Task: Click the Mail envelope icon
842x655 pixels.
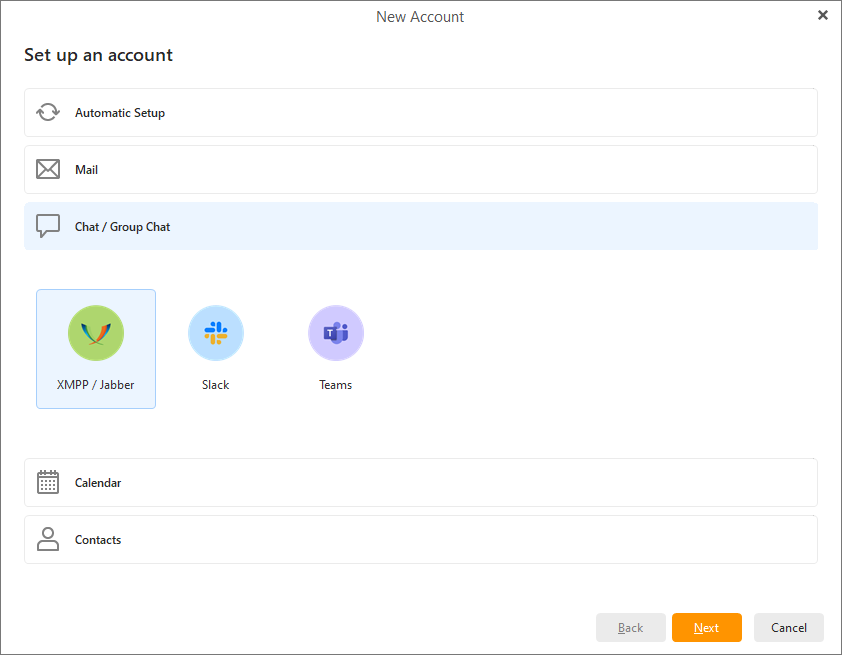Action: (x=48, y=169)
